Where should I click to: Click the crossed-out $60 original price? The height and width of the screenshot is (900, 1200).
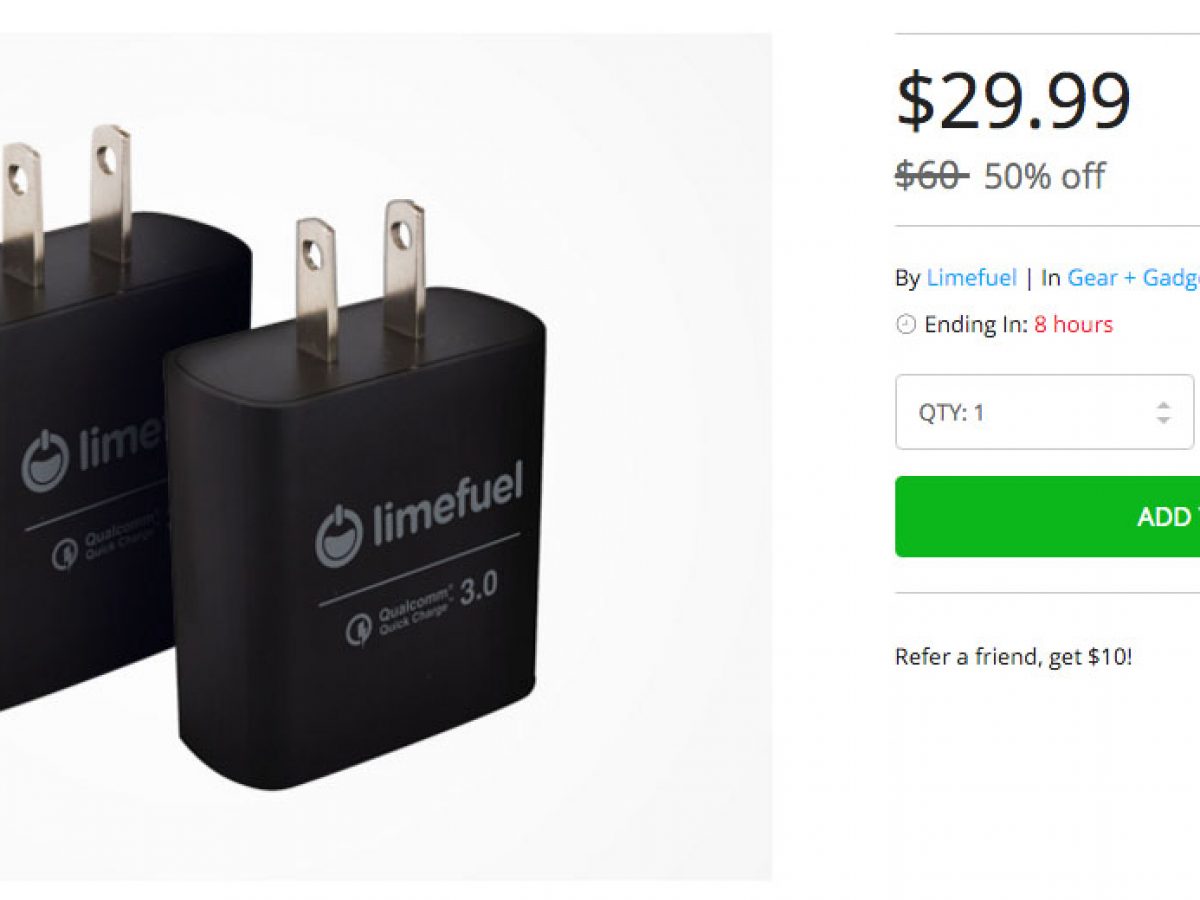point(931,176)
